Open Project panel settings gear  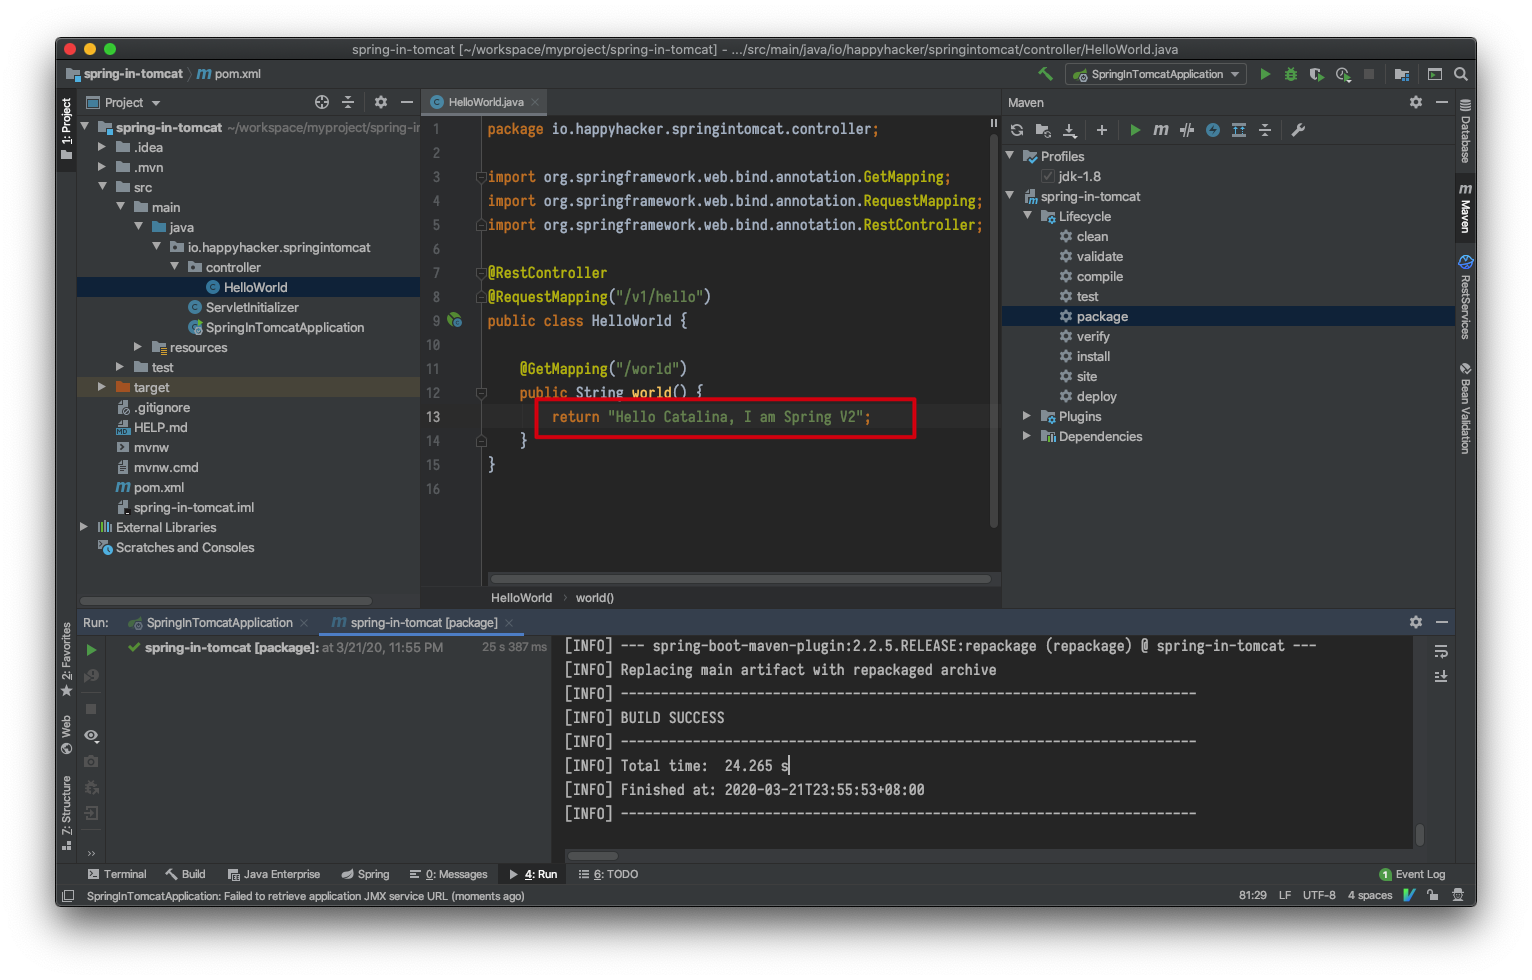click(x=381, y=102)
